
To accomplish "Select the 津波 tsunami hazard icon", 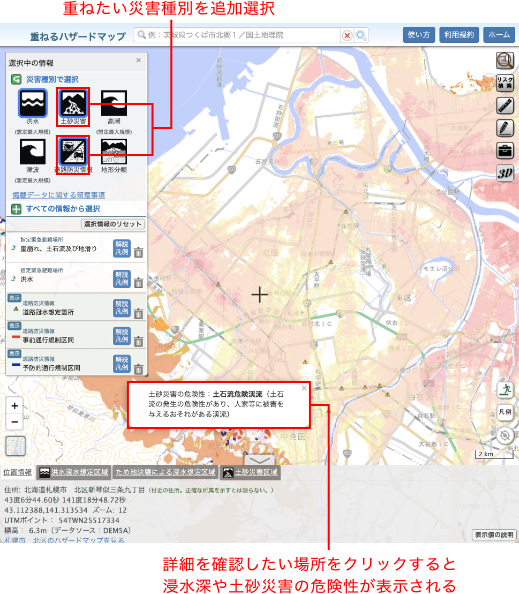I will 33,152.
